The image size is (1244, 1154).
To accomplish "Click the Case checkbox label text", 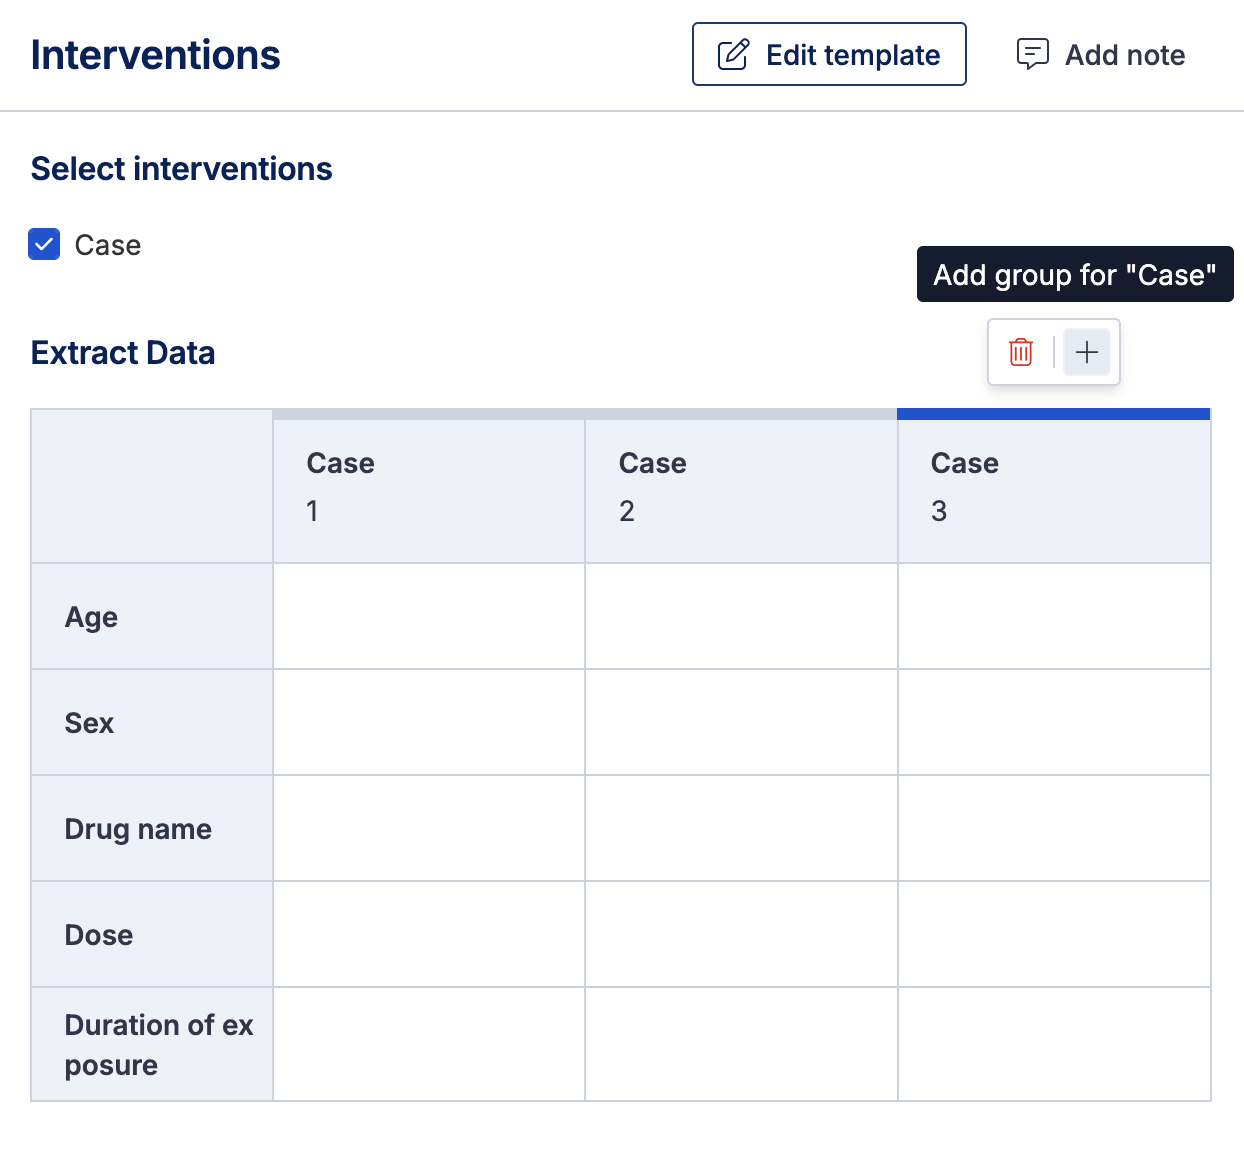I will pyautogui.click(x=108, y=245).
